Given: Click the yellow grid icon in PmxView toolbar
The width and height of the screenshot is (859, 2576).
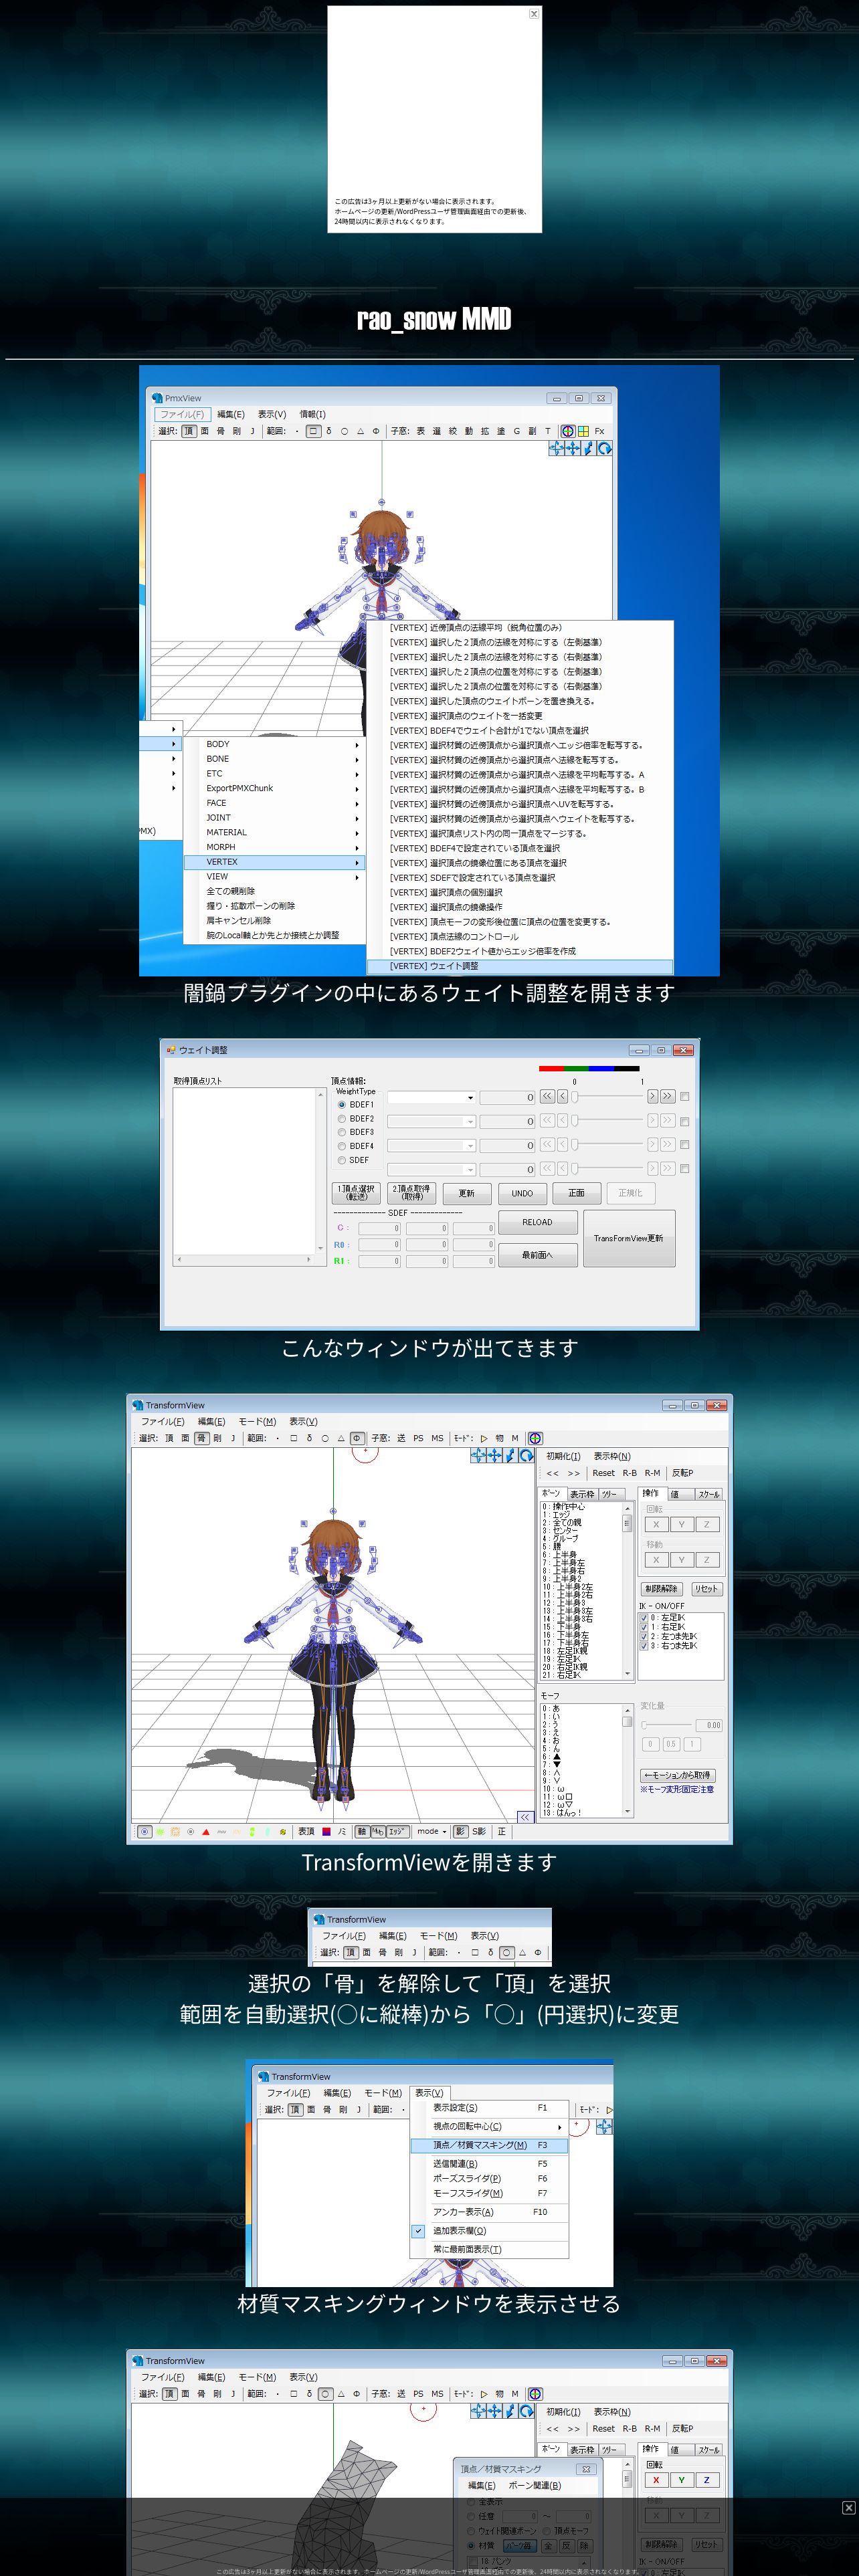Looking at the screenshot, I should pyautogui.click(x=583, y=431).
